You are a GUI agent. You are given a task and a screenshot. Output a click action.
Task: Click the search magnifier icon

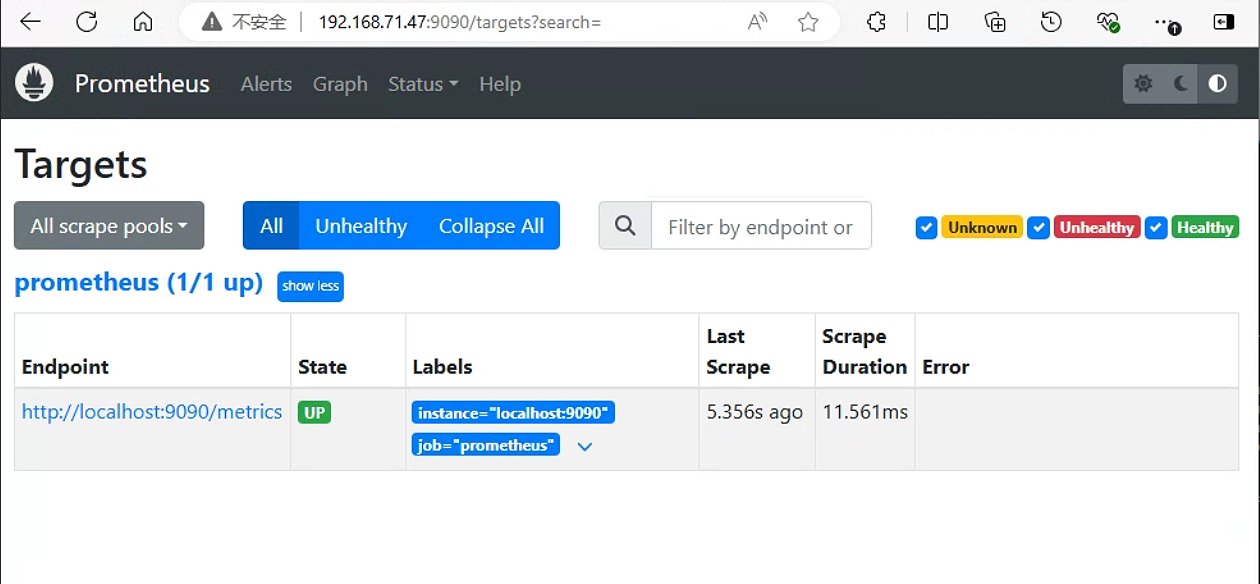(x=625, y=226)
